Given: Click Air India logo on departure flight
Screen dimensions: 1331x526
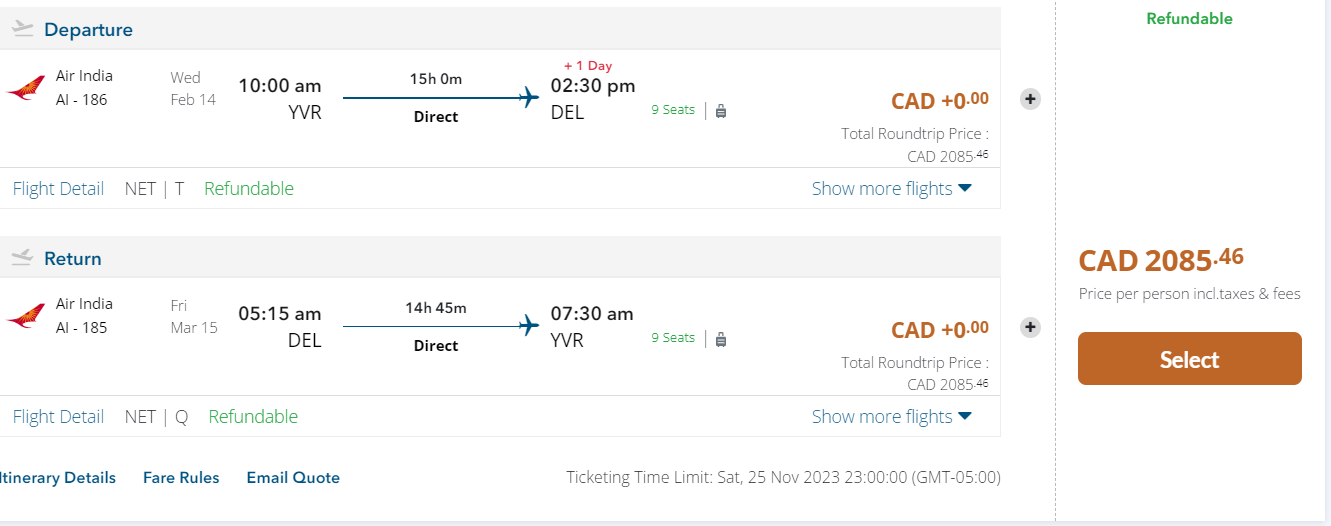Looking at the screenshot, I should point(26,88).
